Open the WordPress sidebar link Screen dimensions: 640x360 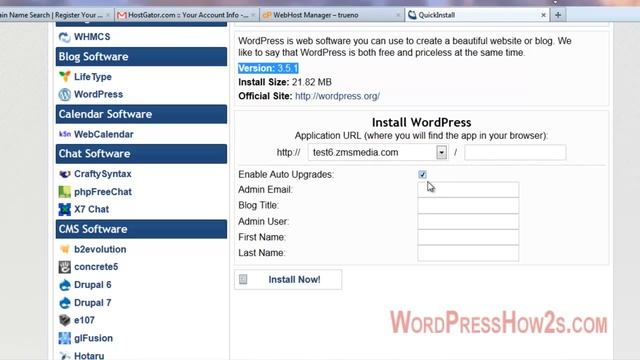98,94
